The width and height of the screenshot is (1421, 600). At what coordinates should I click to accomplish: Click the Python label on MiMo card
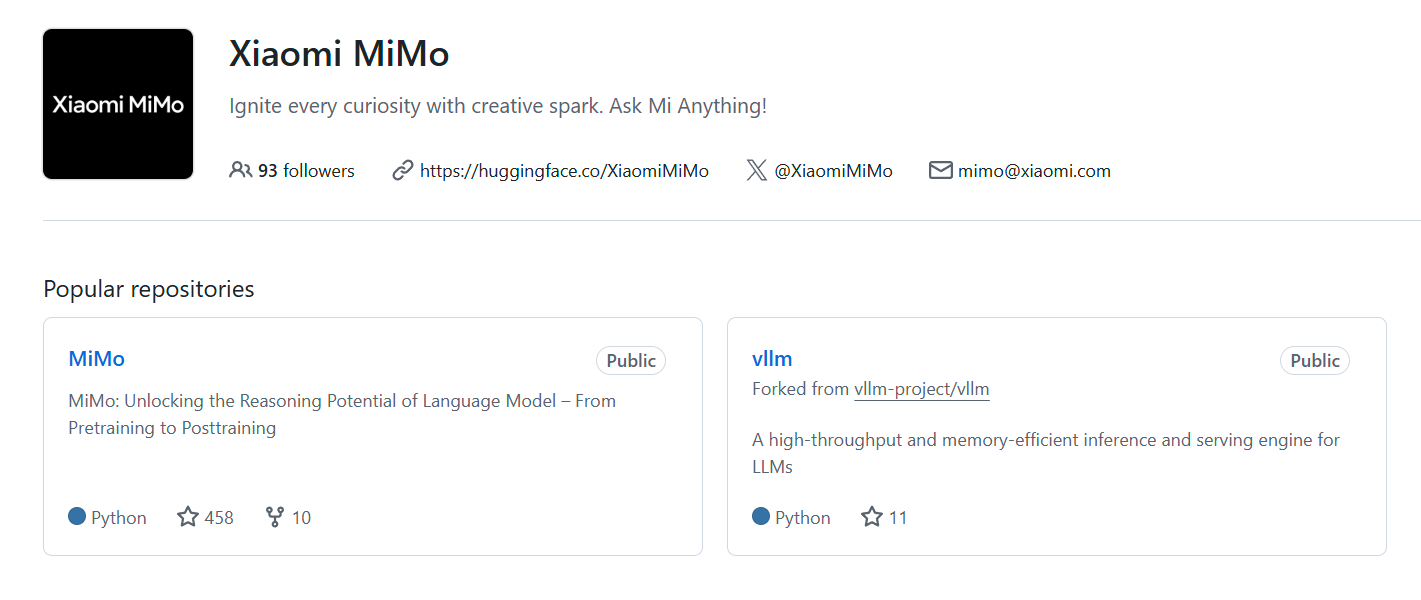click(x=119, y=518)
